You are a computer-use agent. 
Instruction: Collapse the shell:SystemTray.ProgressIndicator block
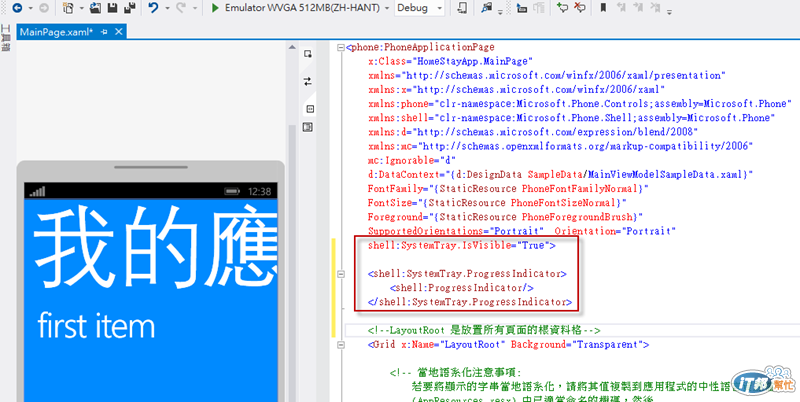click(341, 274)
